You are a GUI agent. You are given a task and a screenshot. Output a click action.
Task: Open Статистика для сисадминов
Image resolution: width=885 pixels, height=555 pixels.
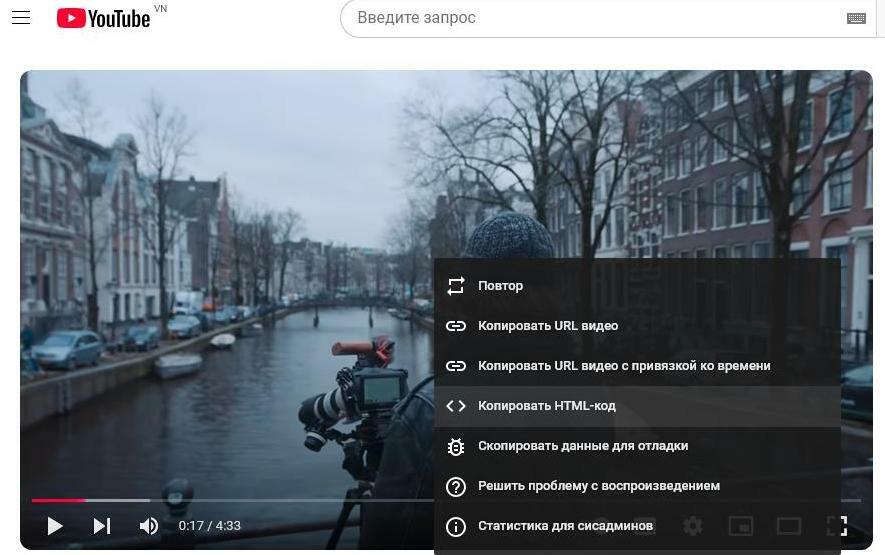(637, 526)
